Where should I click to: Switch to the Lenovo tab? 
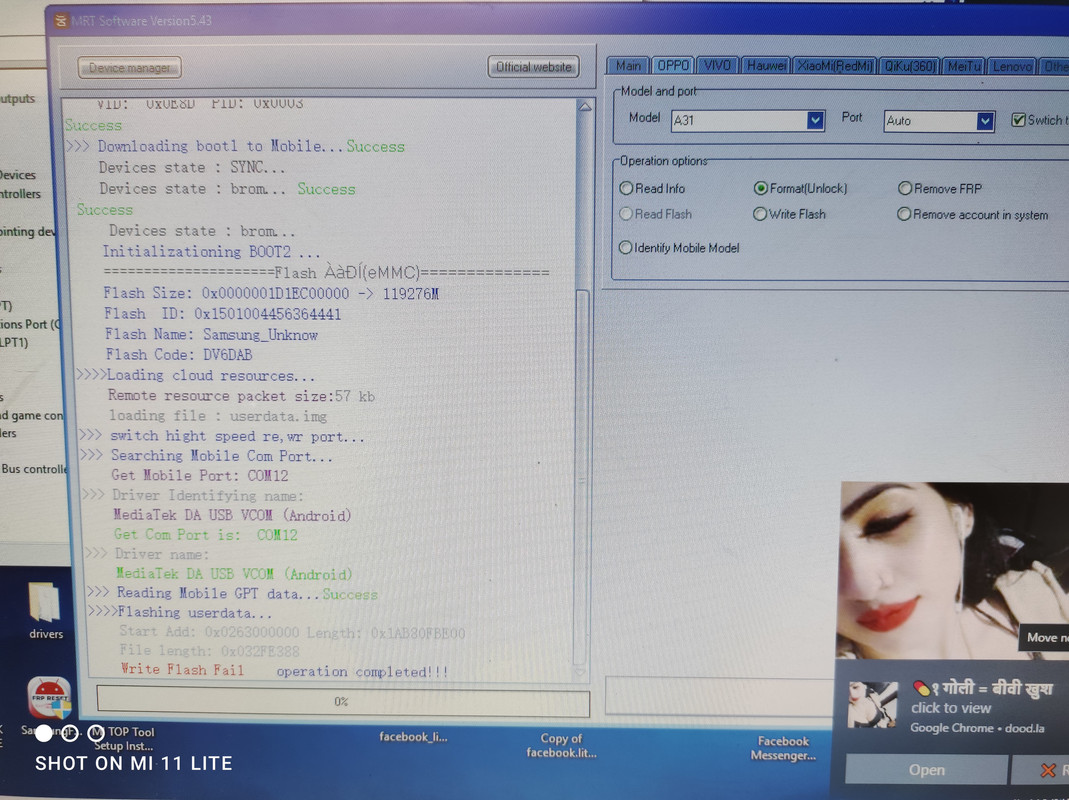click(x=1012, y=66)
